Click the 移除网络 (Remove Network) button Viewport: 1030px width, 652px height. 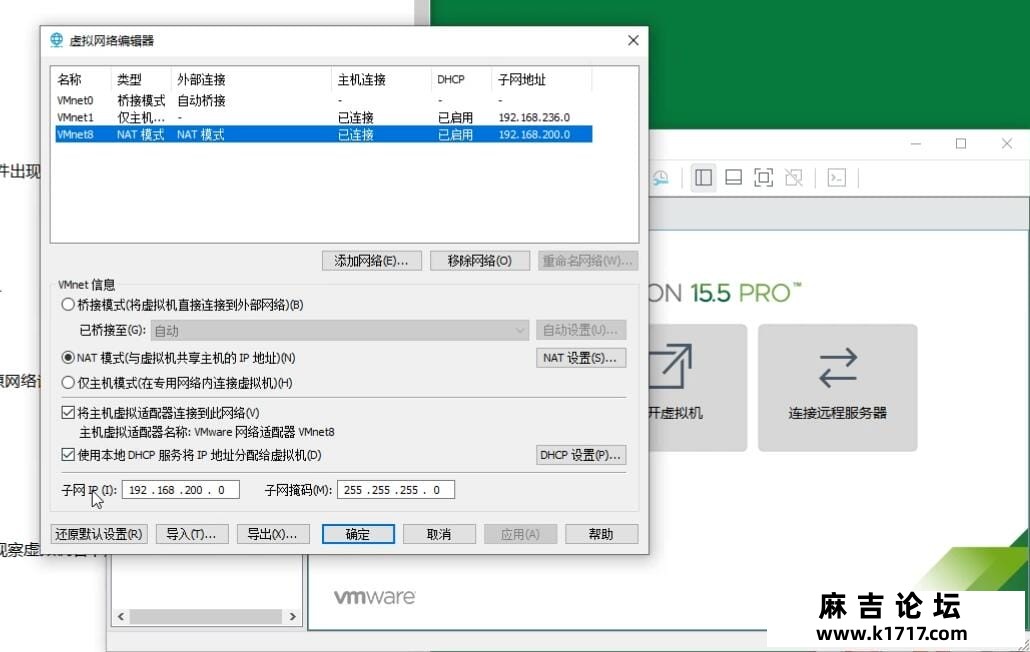pos(480,261)
